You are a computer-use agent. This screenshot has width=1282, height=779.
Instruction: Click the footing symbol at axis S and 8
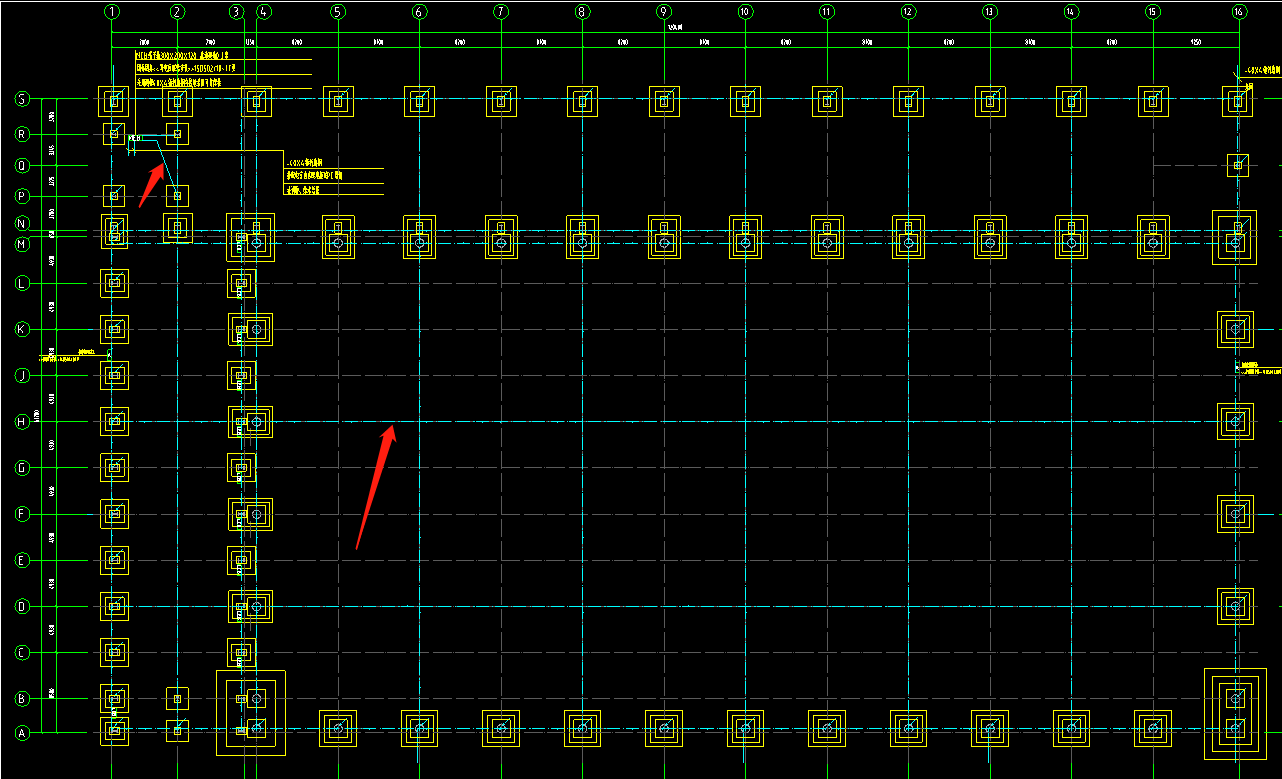582,101
